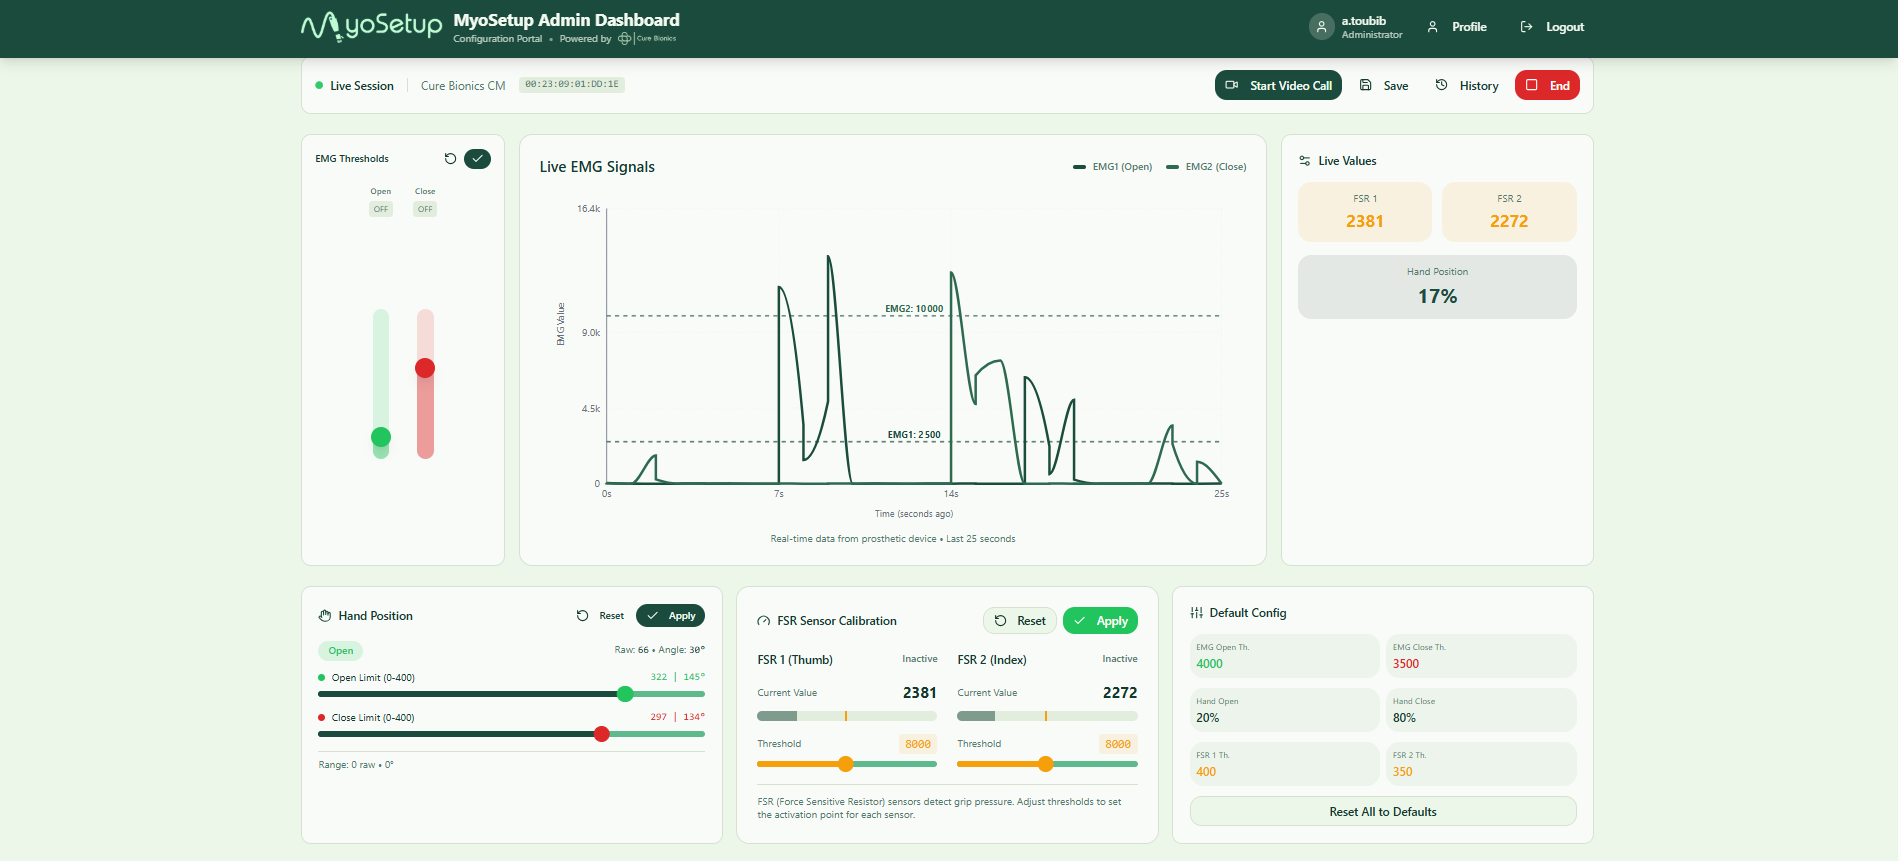Click the FSR 2 (Index) threshold slider handle

1046,764
